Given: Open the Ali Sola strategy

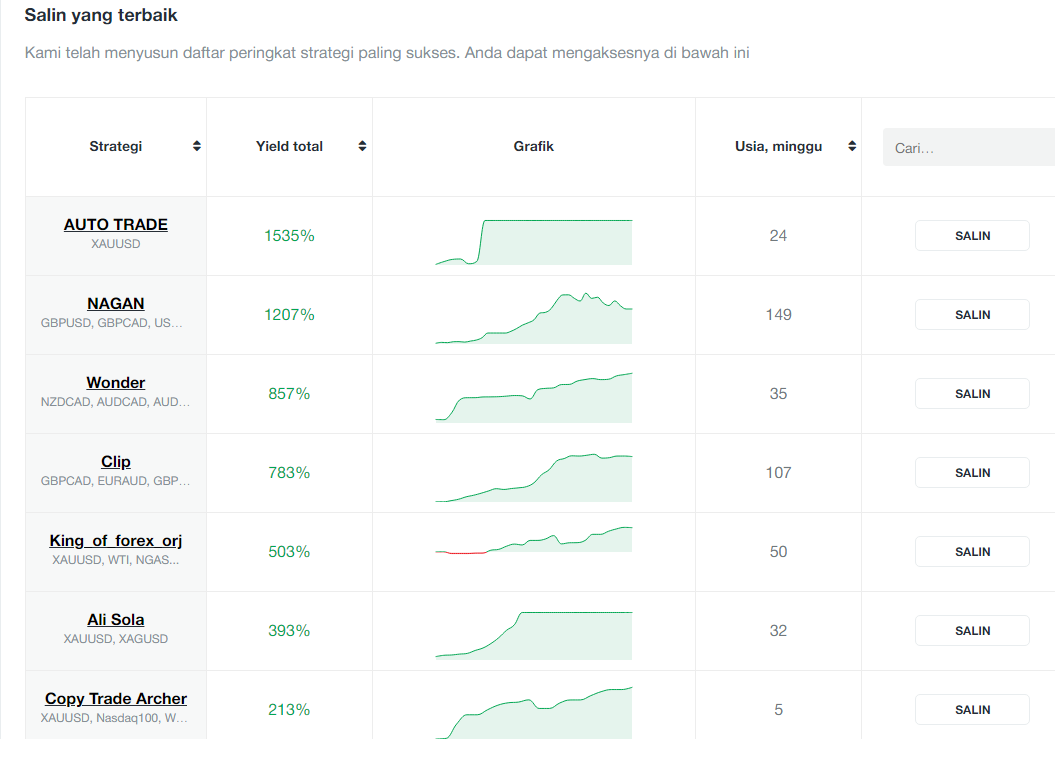Looking at the screenshot, I should (x=116, y=619).
